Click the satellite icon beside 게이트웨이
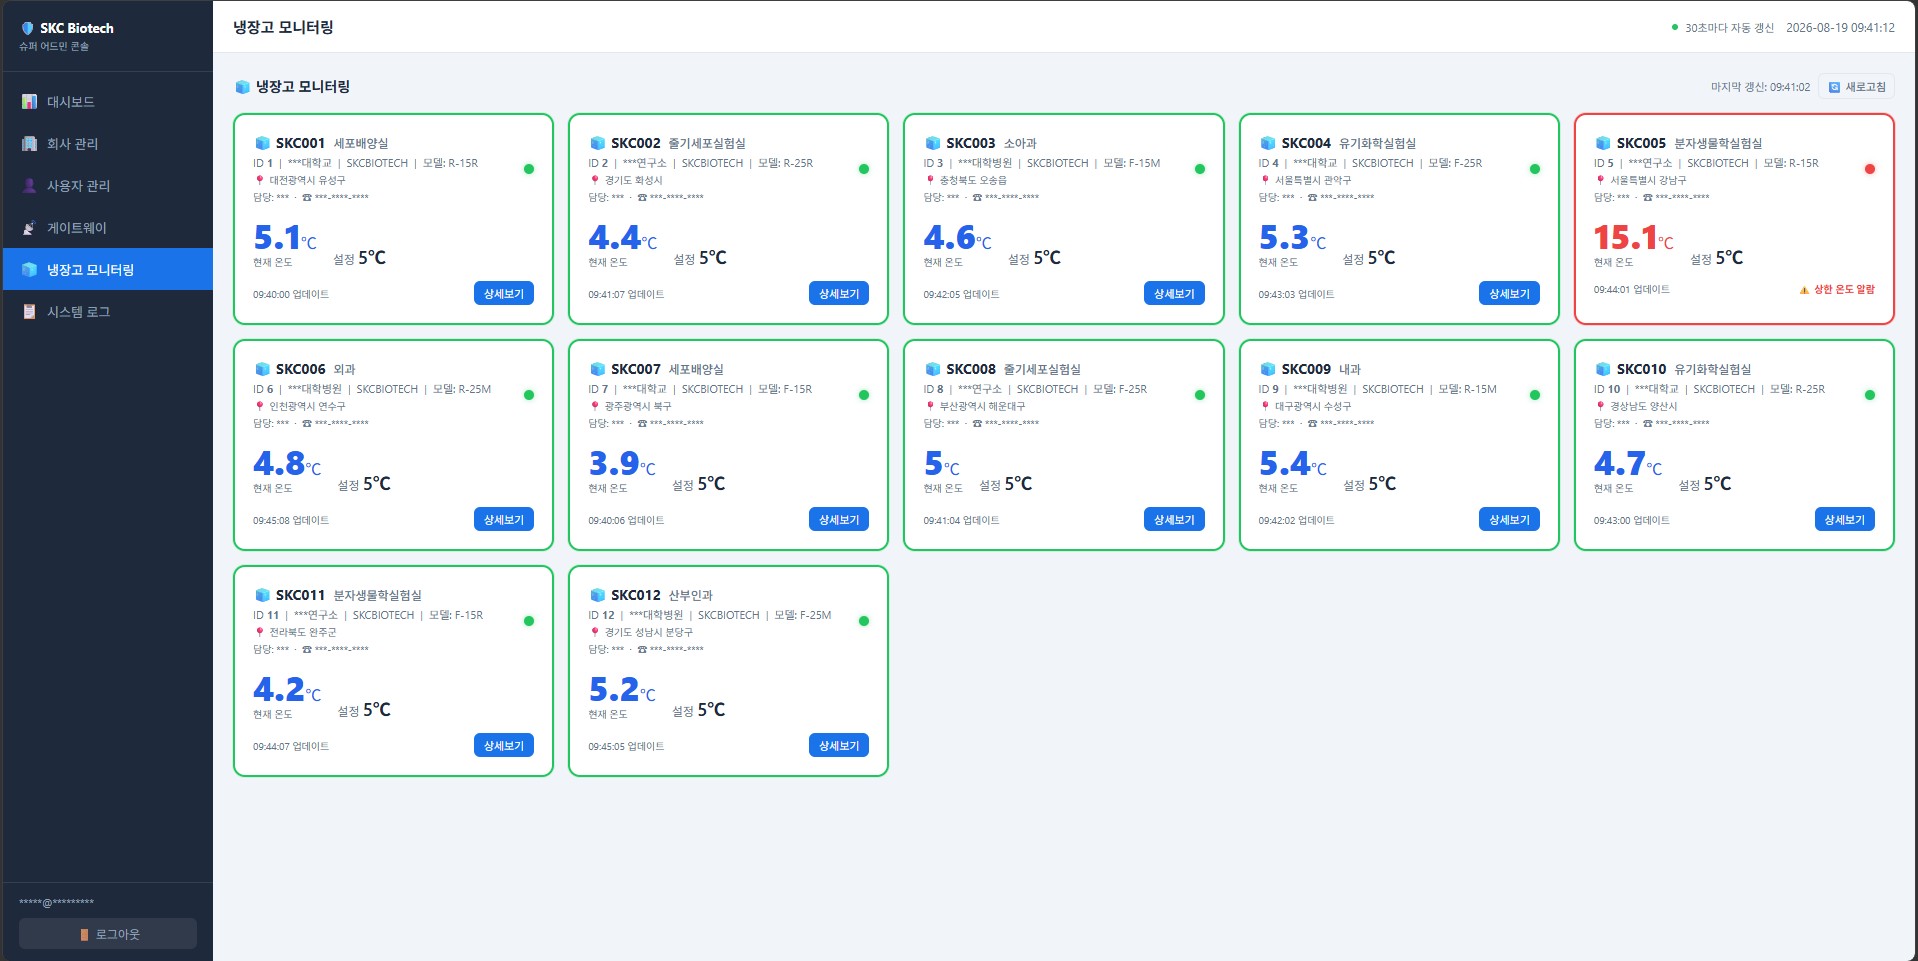Image resolution: width=1918 pixels, height=961 pixels. (29, 228)
